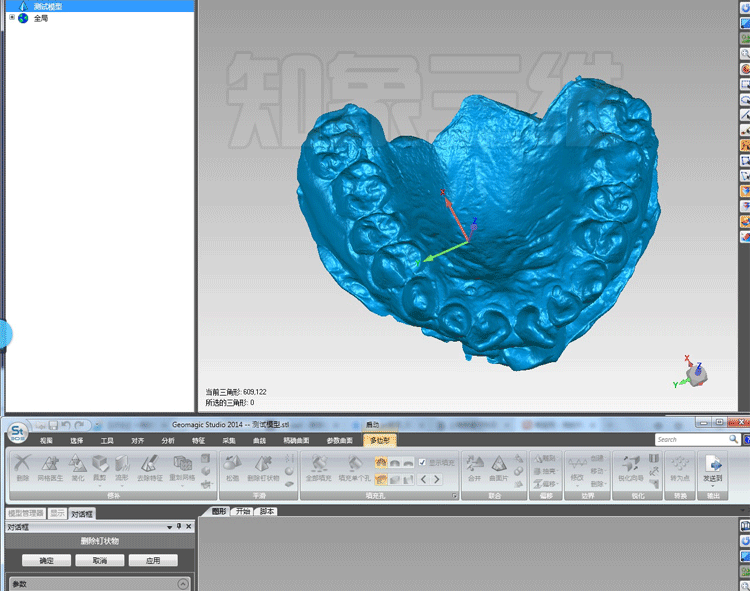Click the previous hole left-arrow button

[x=423, y=479]
